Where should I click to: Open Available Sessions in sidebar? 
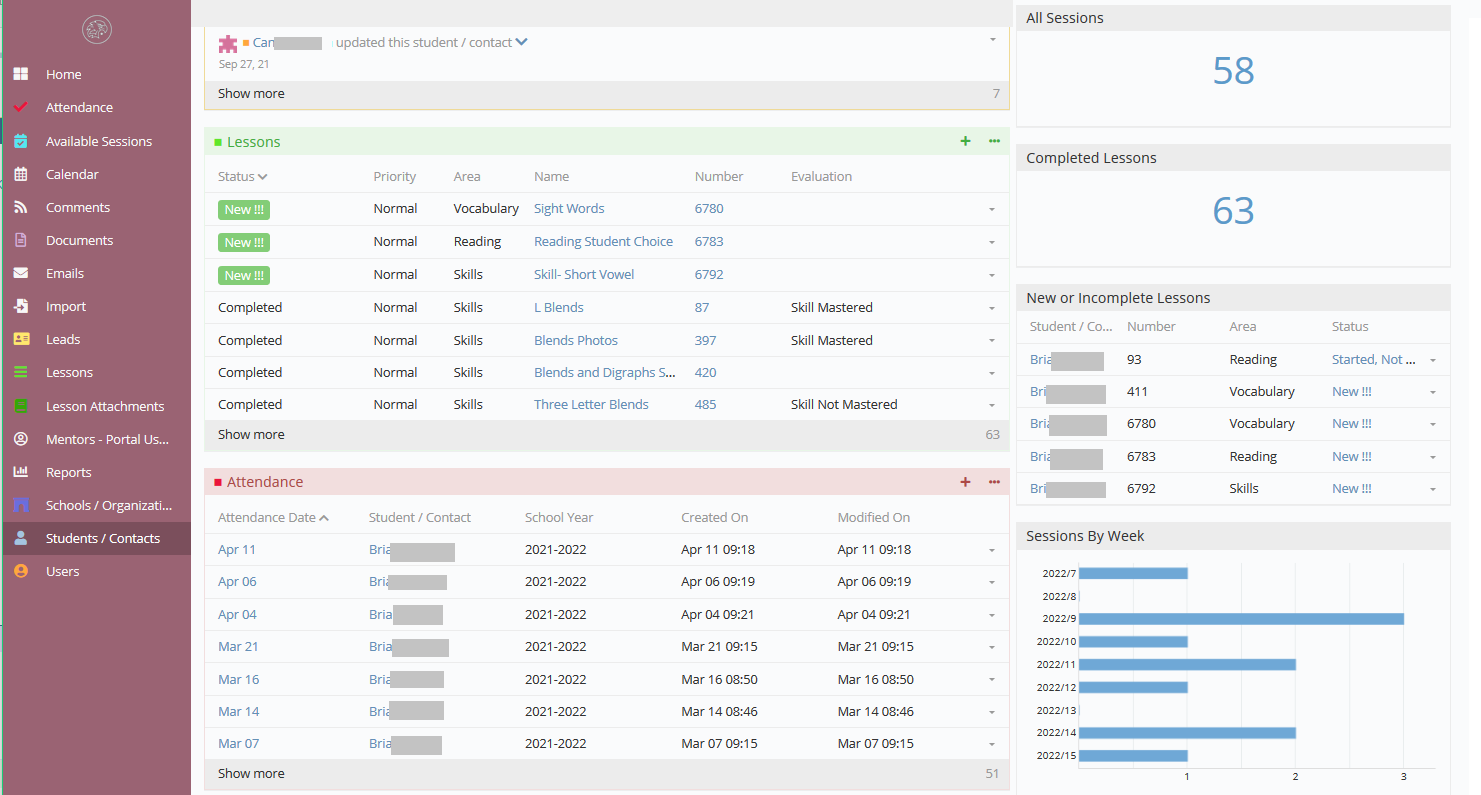point(98,142)
